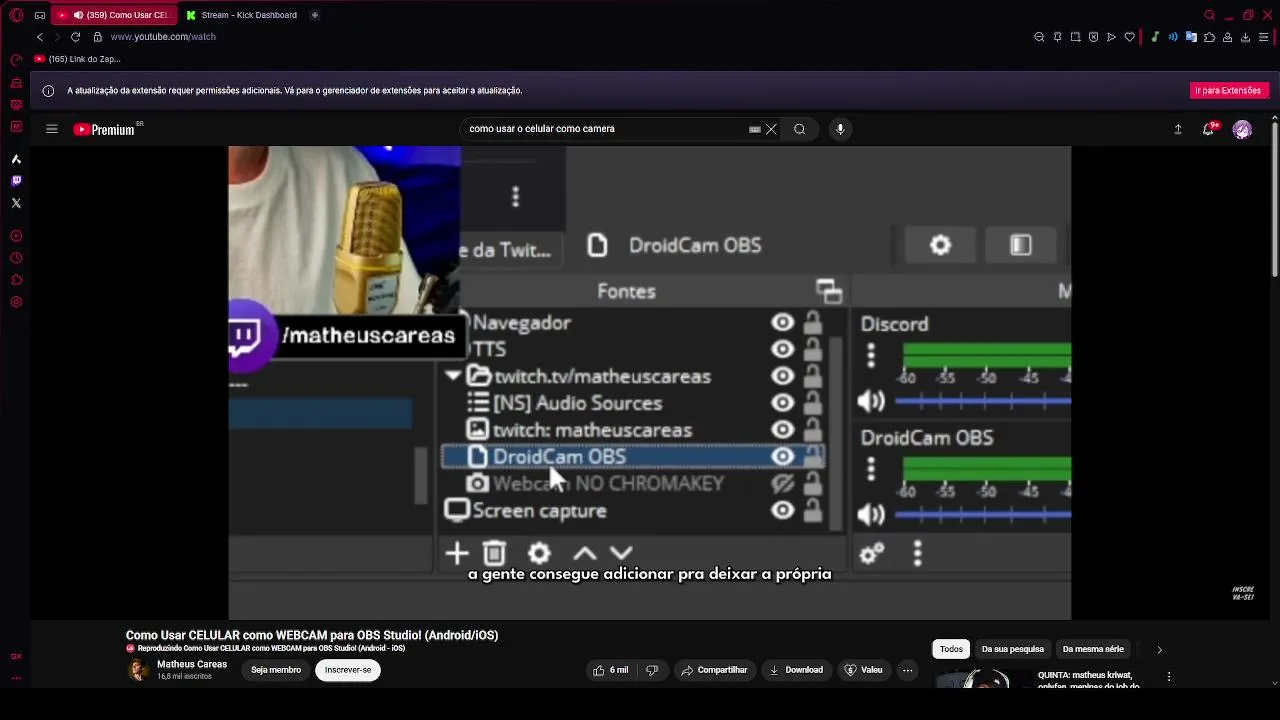Click the page vertical scrollbar thumb

coord(1274,200)
